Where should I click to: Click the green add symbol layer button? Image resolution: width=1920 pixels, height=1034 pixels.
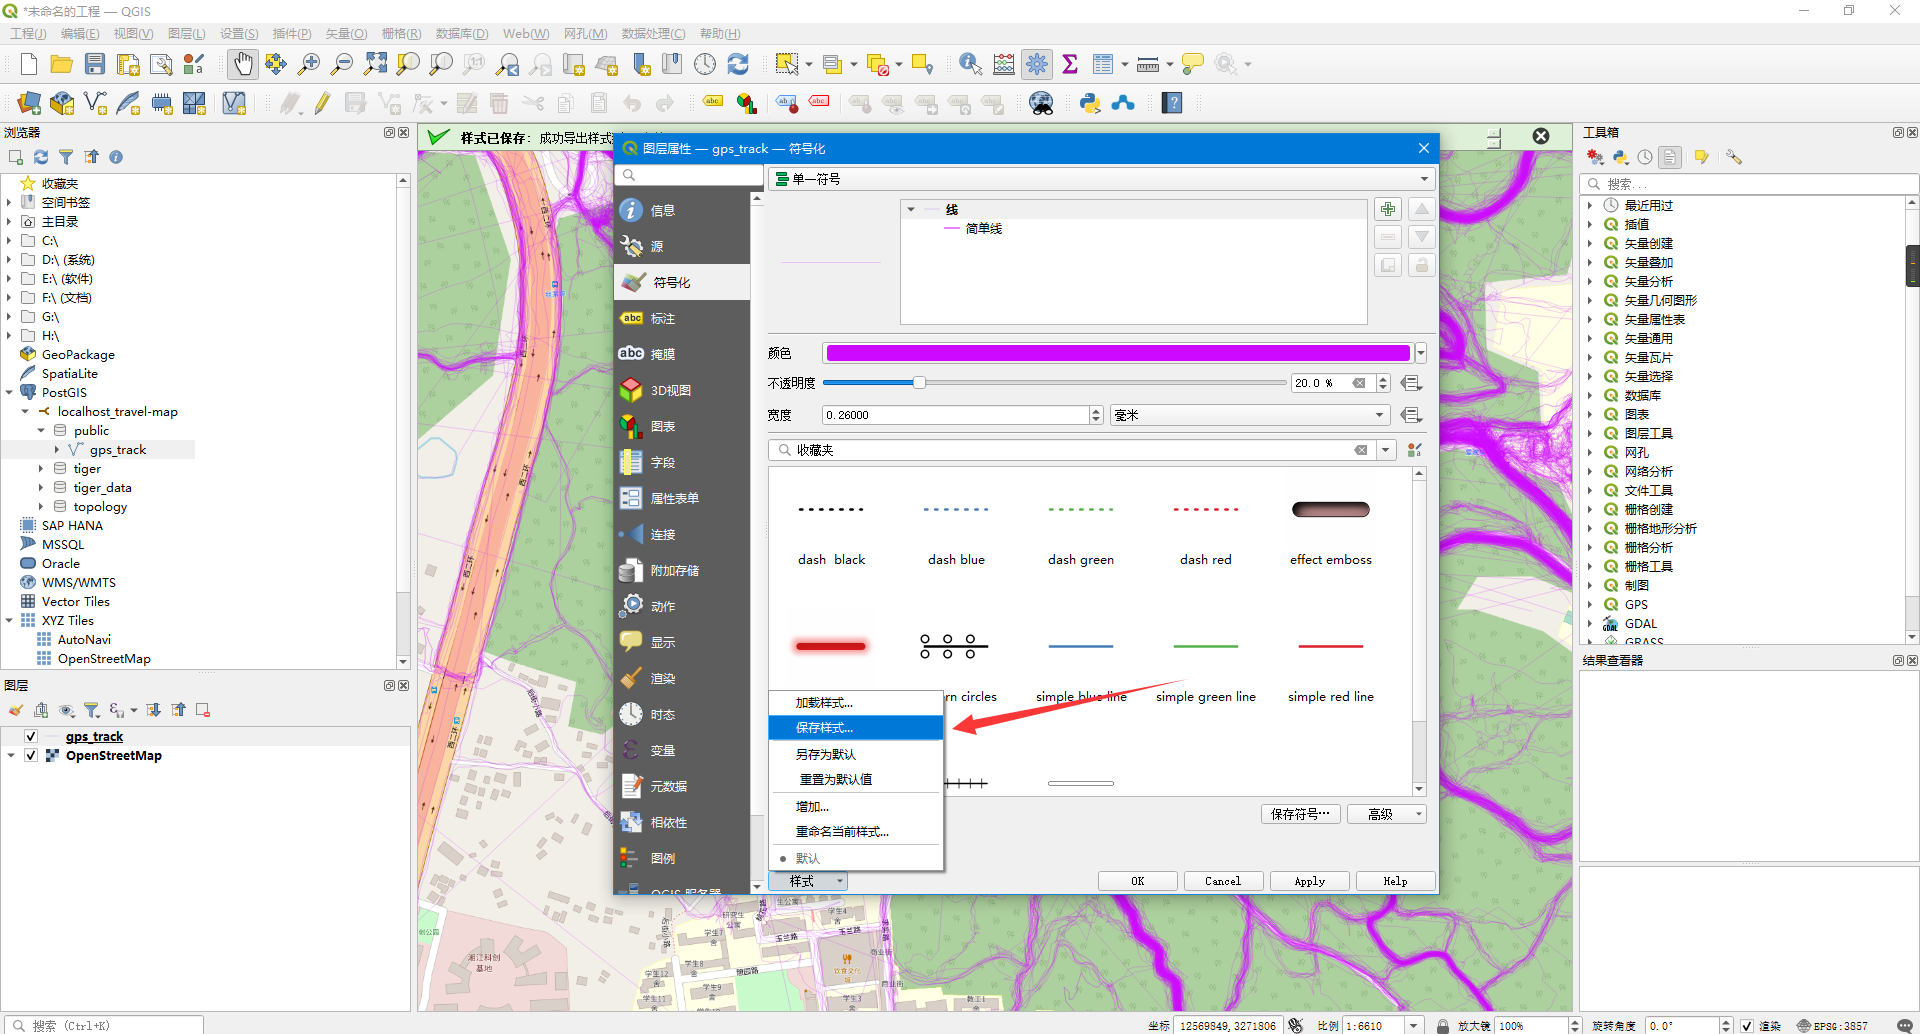(x=1388, y=209)
